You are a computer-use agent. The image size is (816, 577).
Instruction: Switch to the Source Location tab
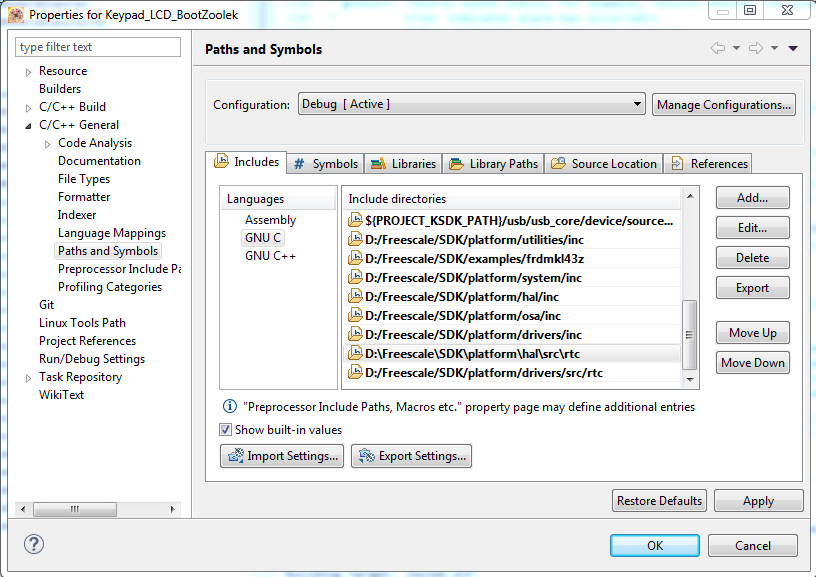604,164
